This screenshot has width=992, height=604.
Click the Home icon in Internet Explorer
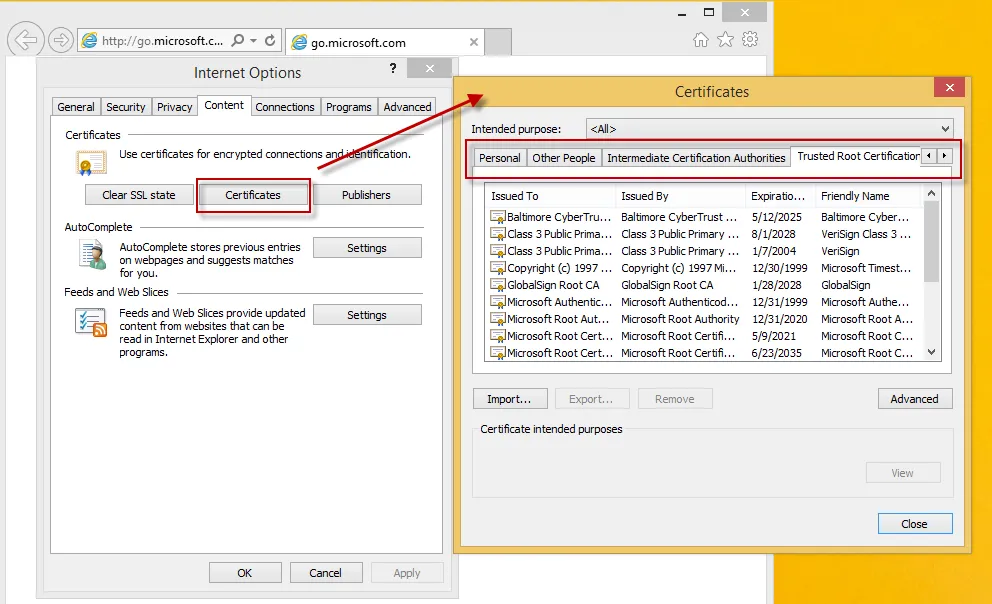700,40
